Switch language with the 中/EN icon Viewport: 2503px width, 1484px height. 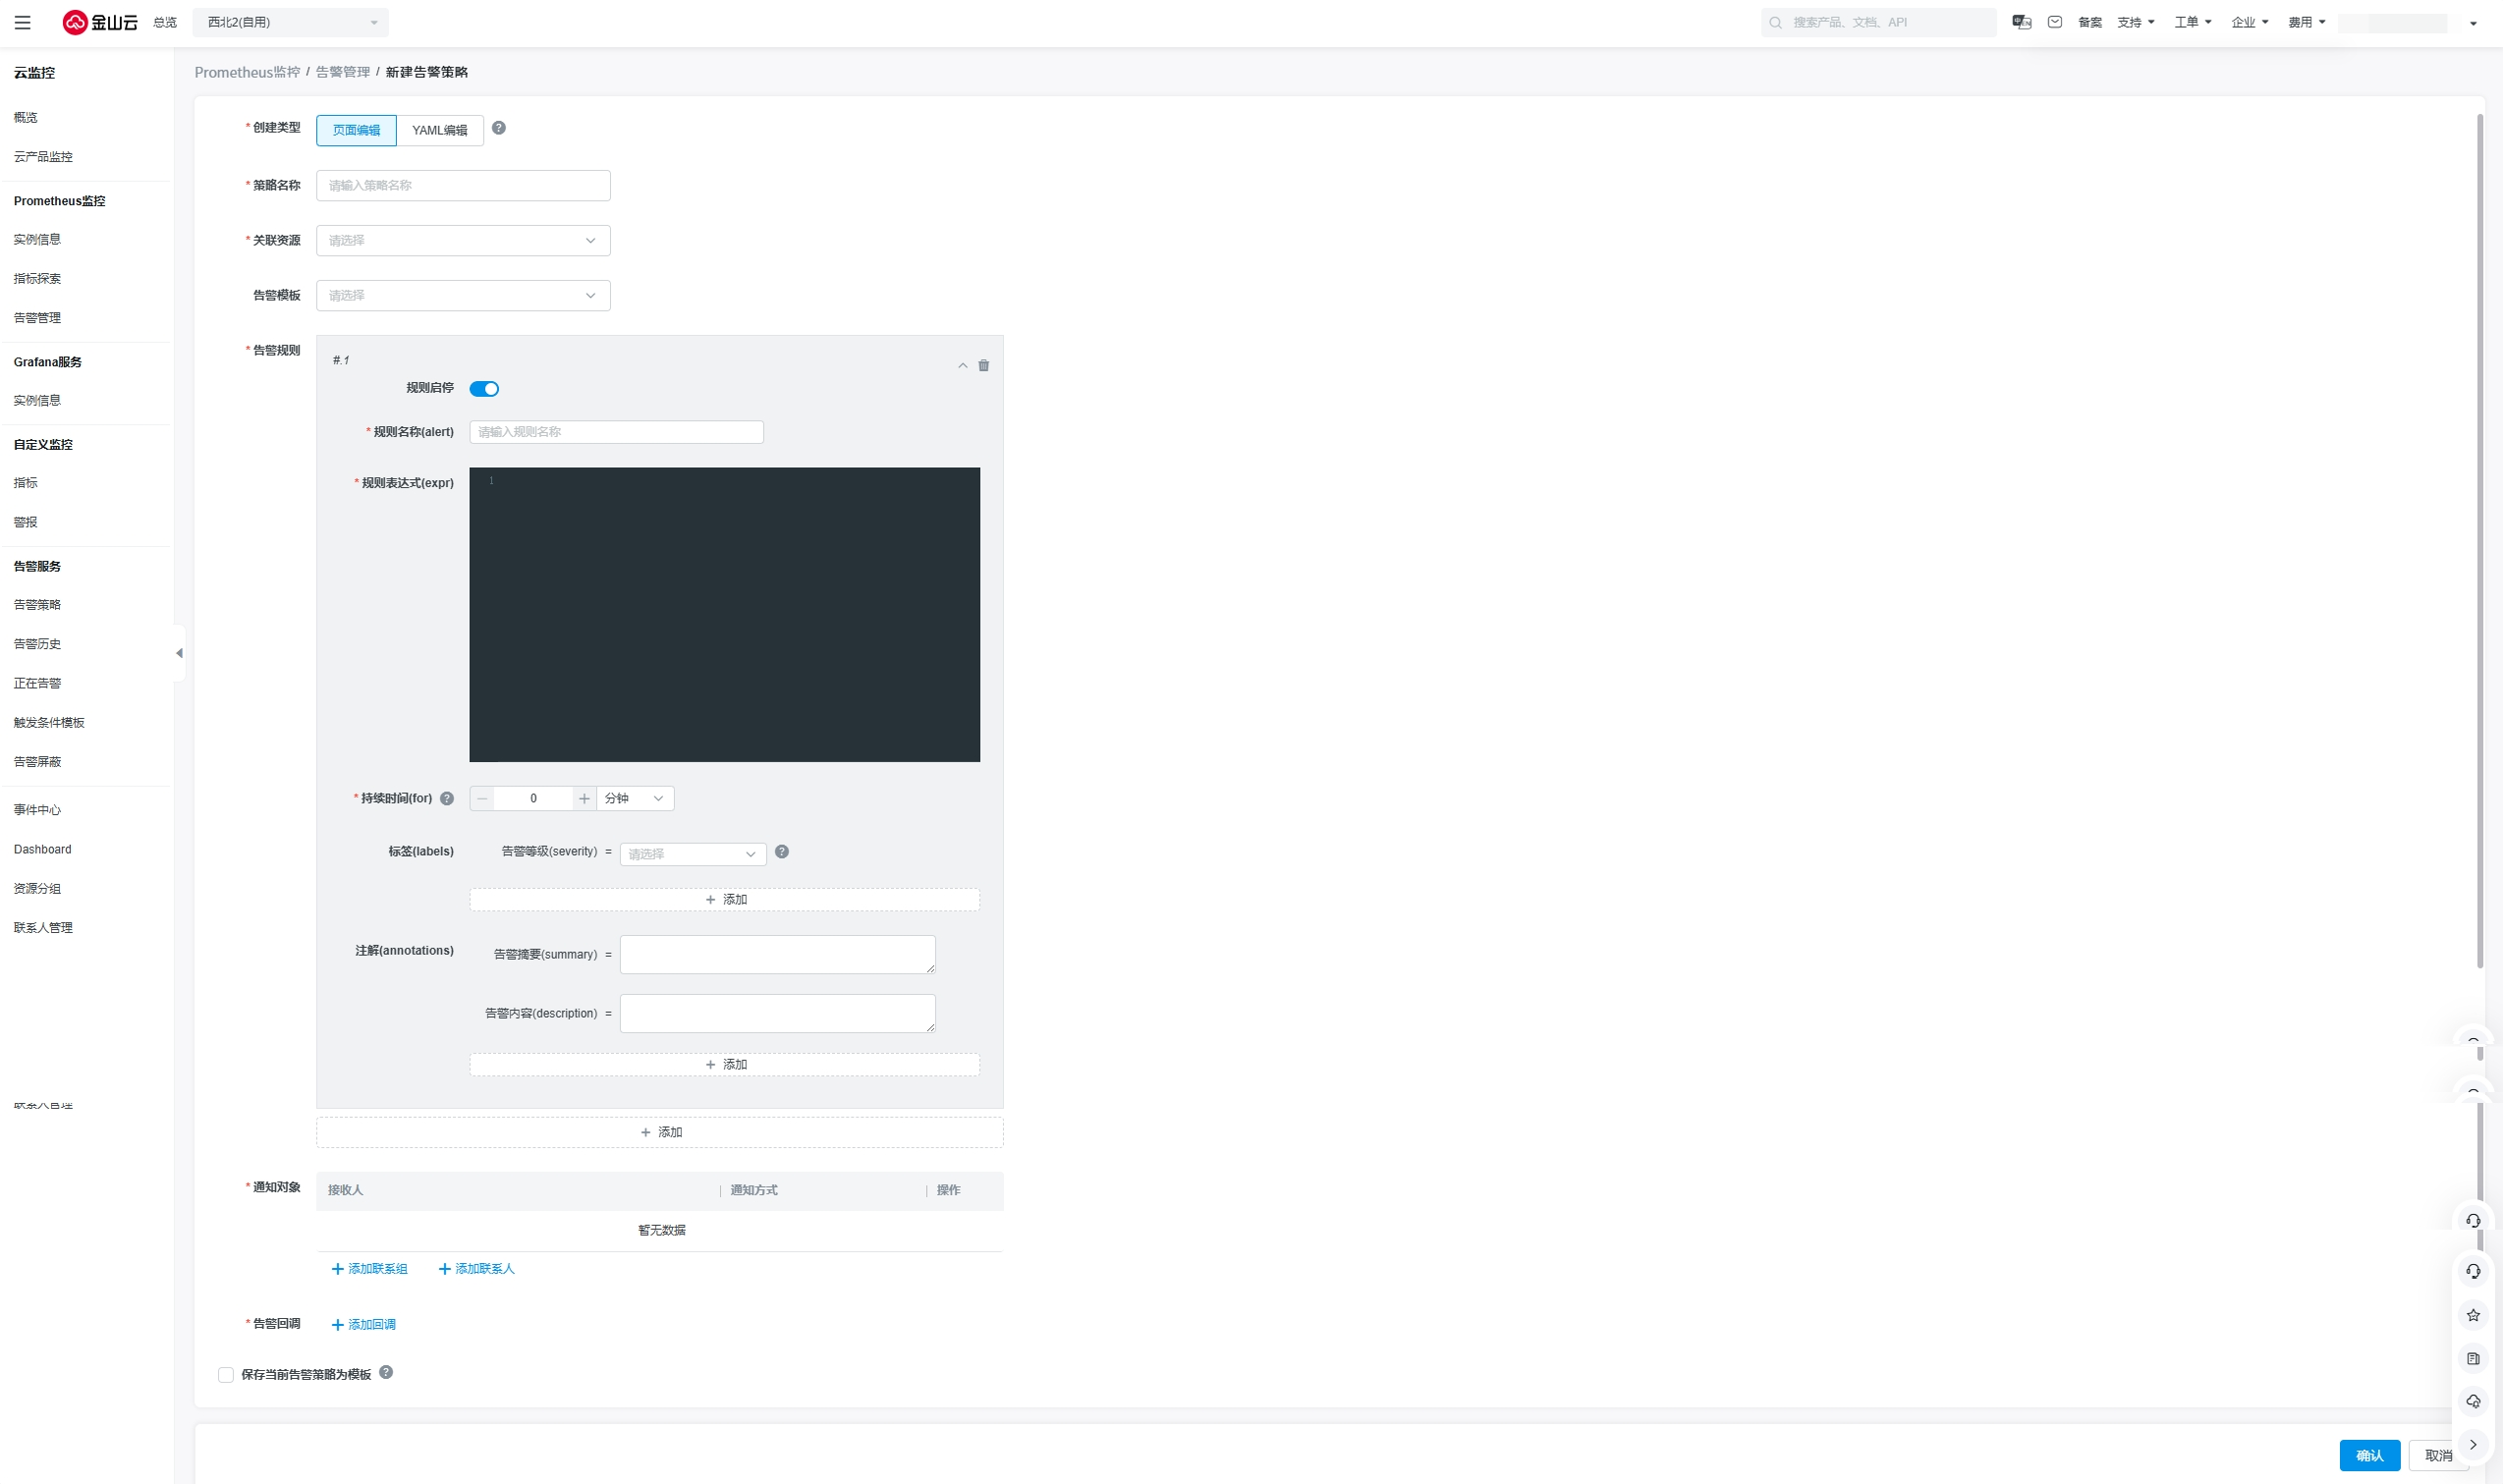[x=2021, y=22]
